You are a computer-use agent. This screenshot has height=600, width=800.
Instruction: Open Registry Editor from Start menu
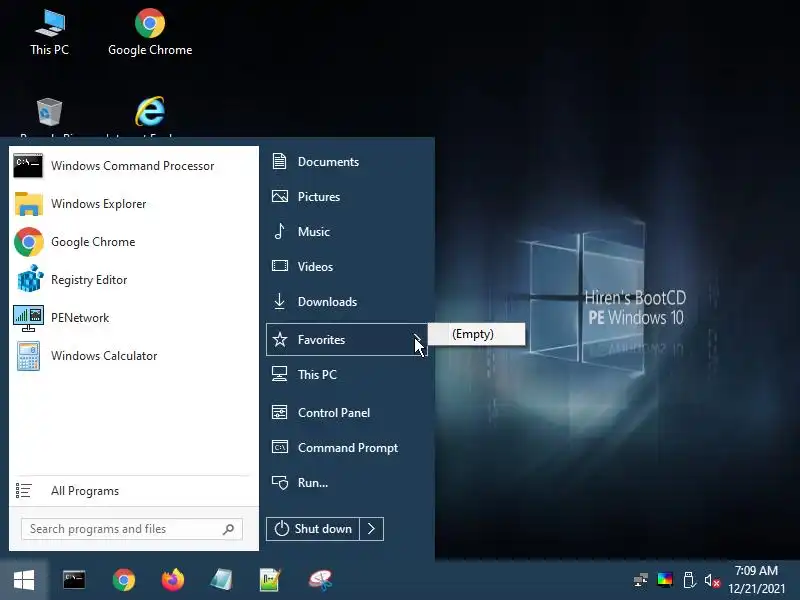[x=134, y=280]
